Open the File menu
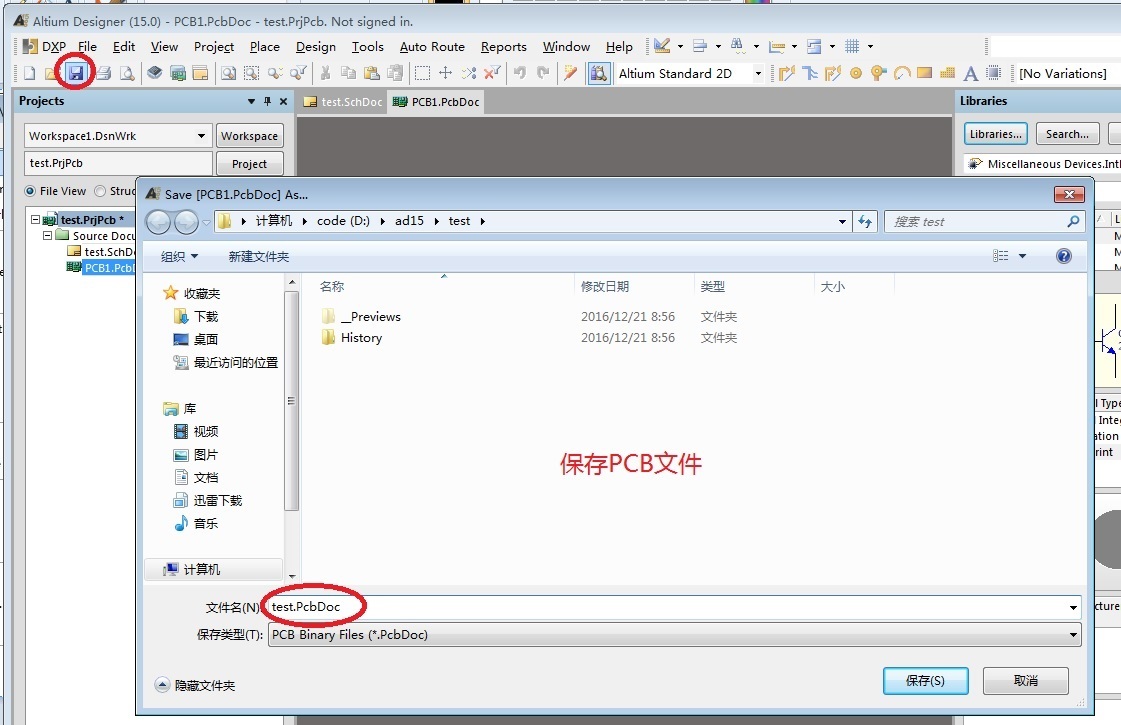The image size is (1121, 725). click(87, 46)
